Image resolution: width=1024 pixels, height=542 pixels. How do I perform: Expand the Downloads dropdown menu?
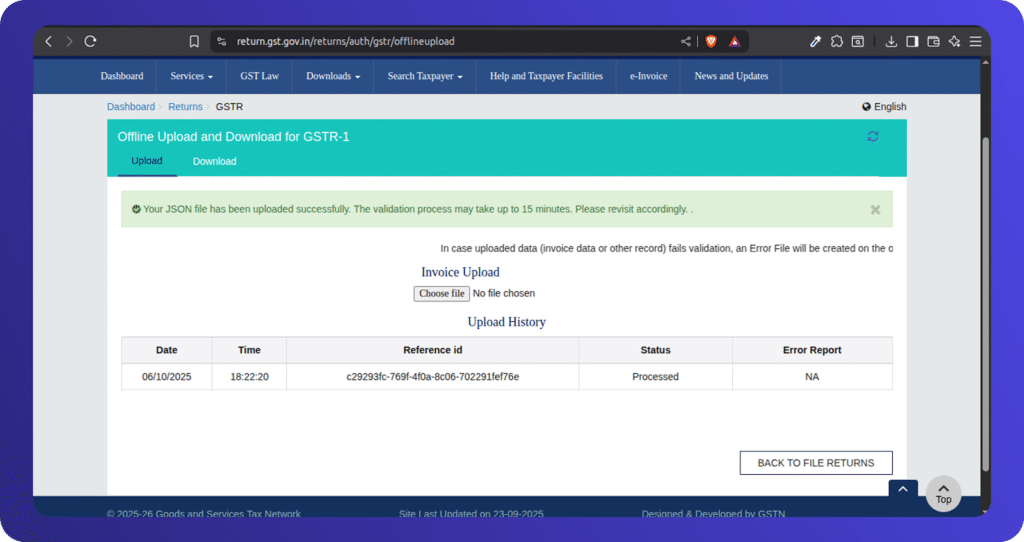[x=333, y=76]
